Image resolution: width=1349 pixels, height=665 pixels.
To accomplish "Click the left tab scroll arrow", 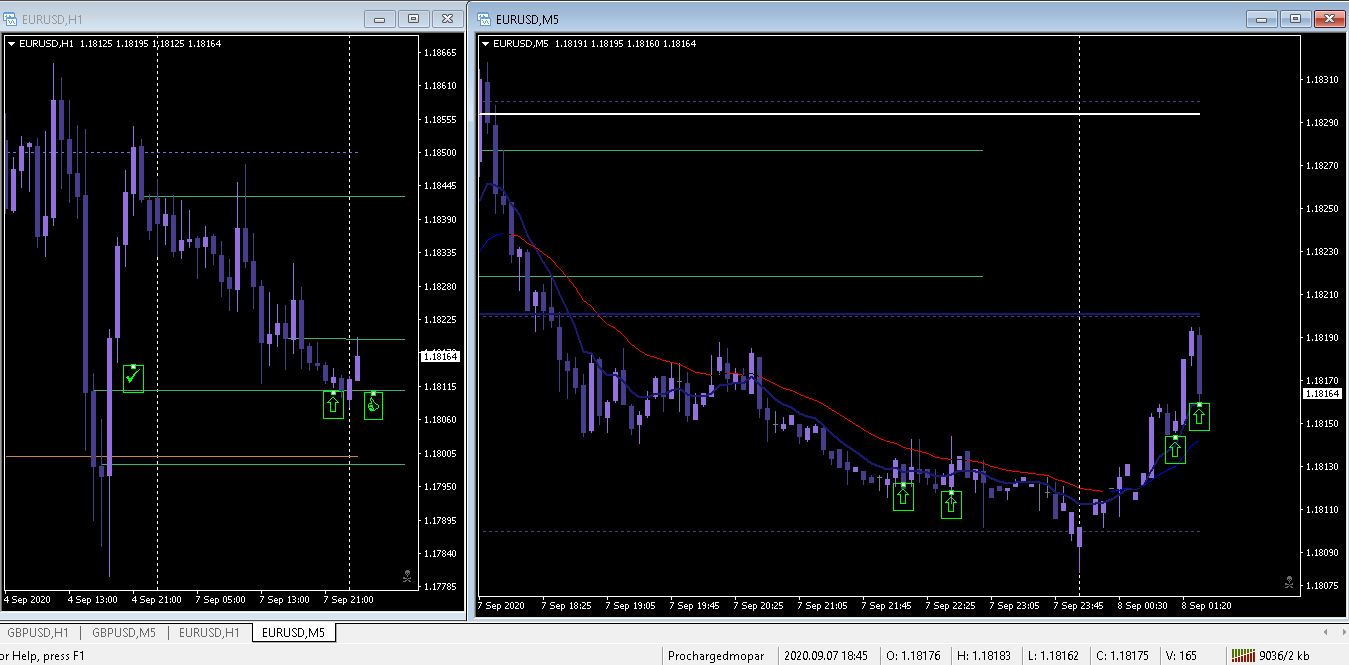I will pyautogui.click(x=1326, y=633).
